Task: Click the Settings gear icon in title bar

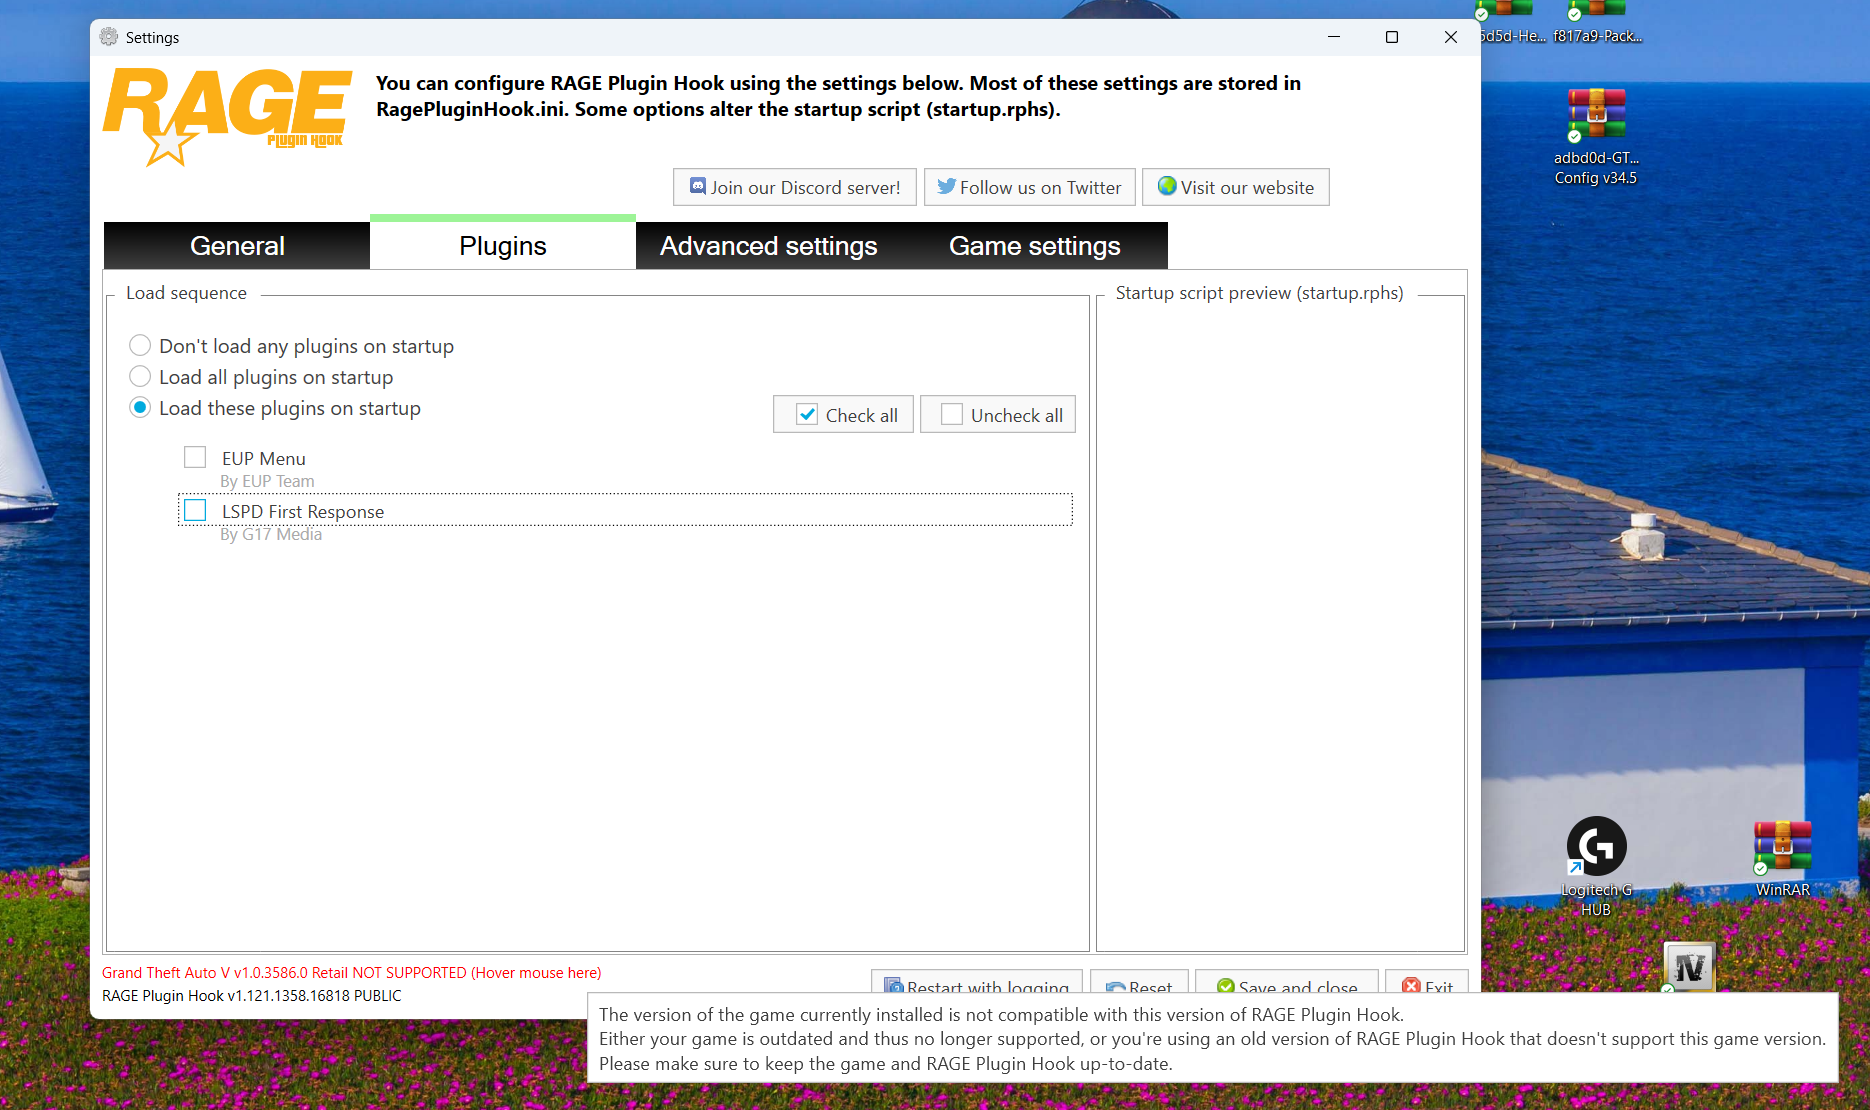Action: (x=109, y=37)
